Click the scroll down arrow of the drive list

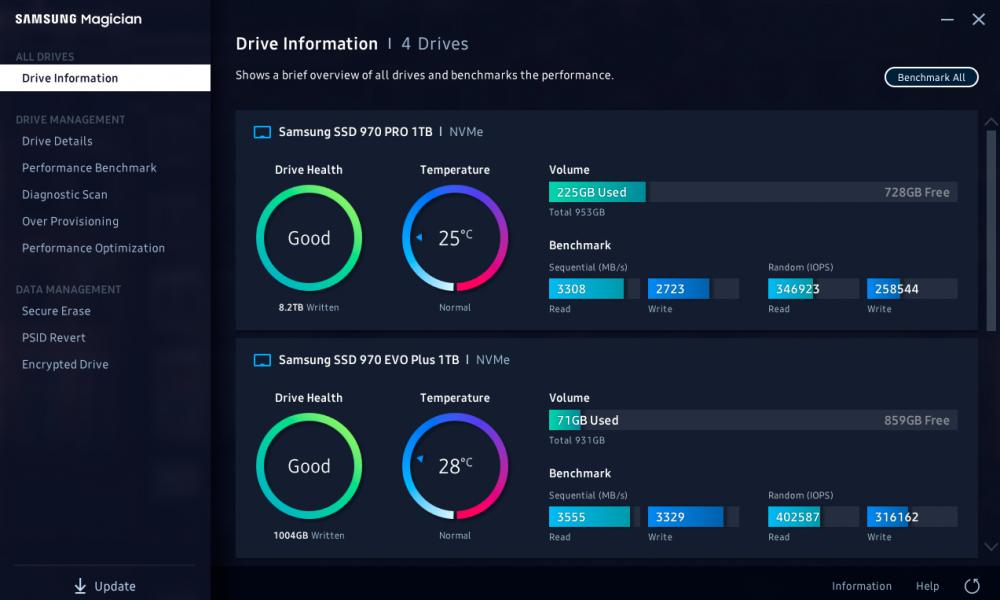[x=990, y=546]
